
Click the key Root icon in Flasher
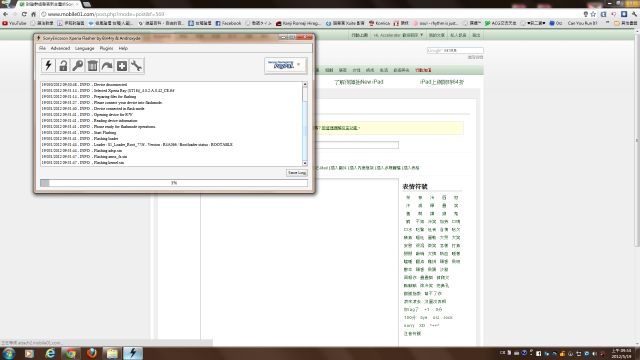coord(78,66)
